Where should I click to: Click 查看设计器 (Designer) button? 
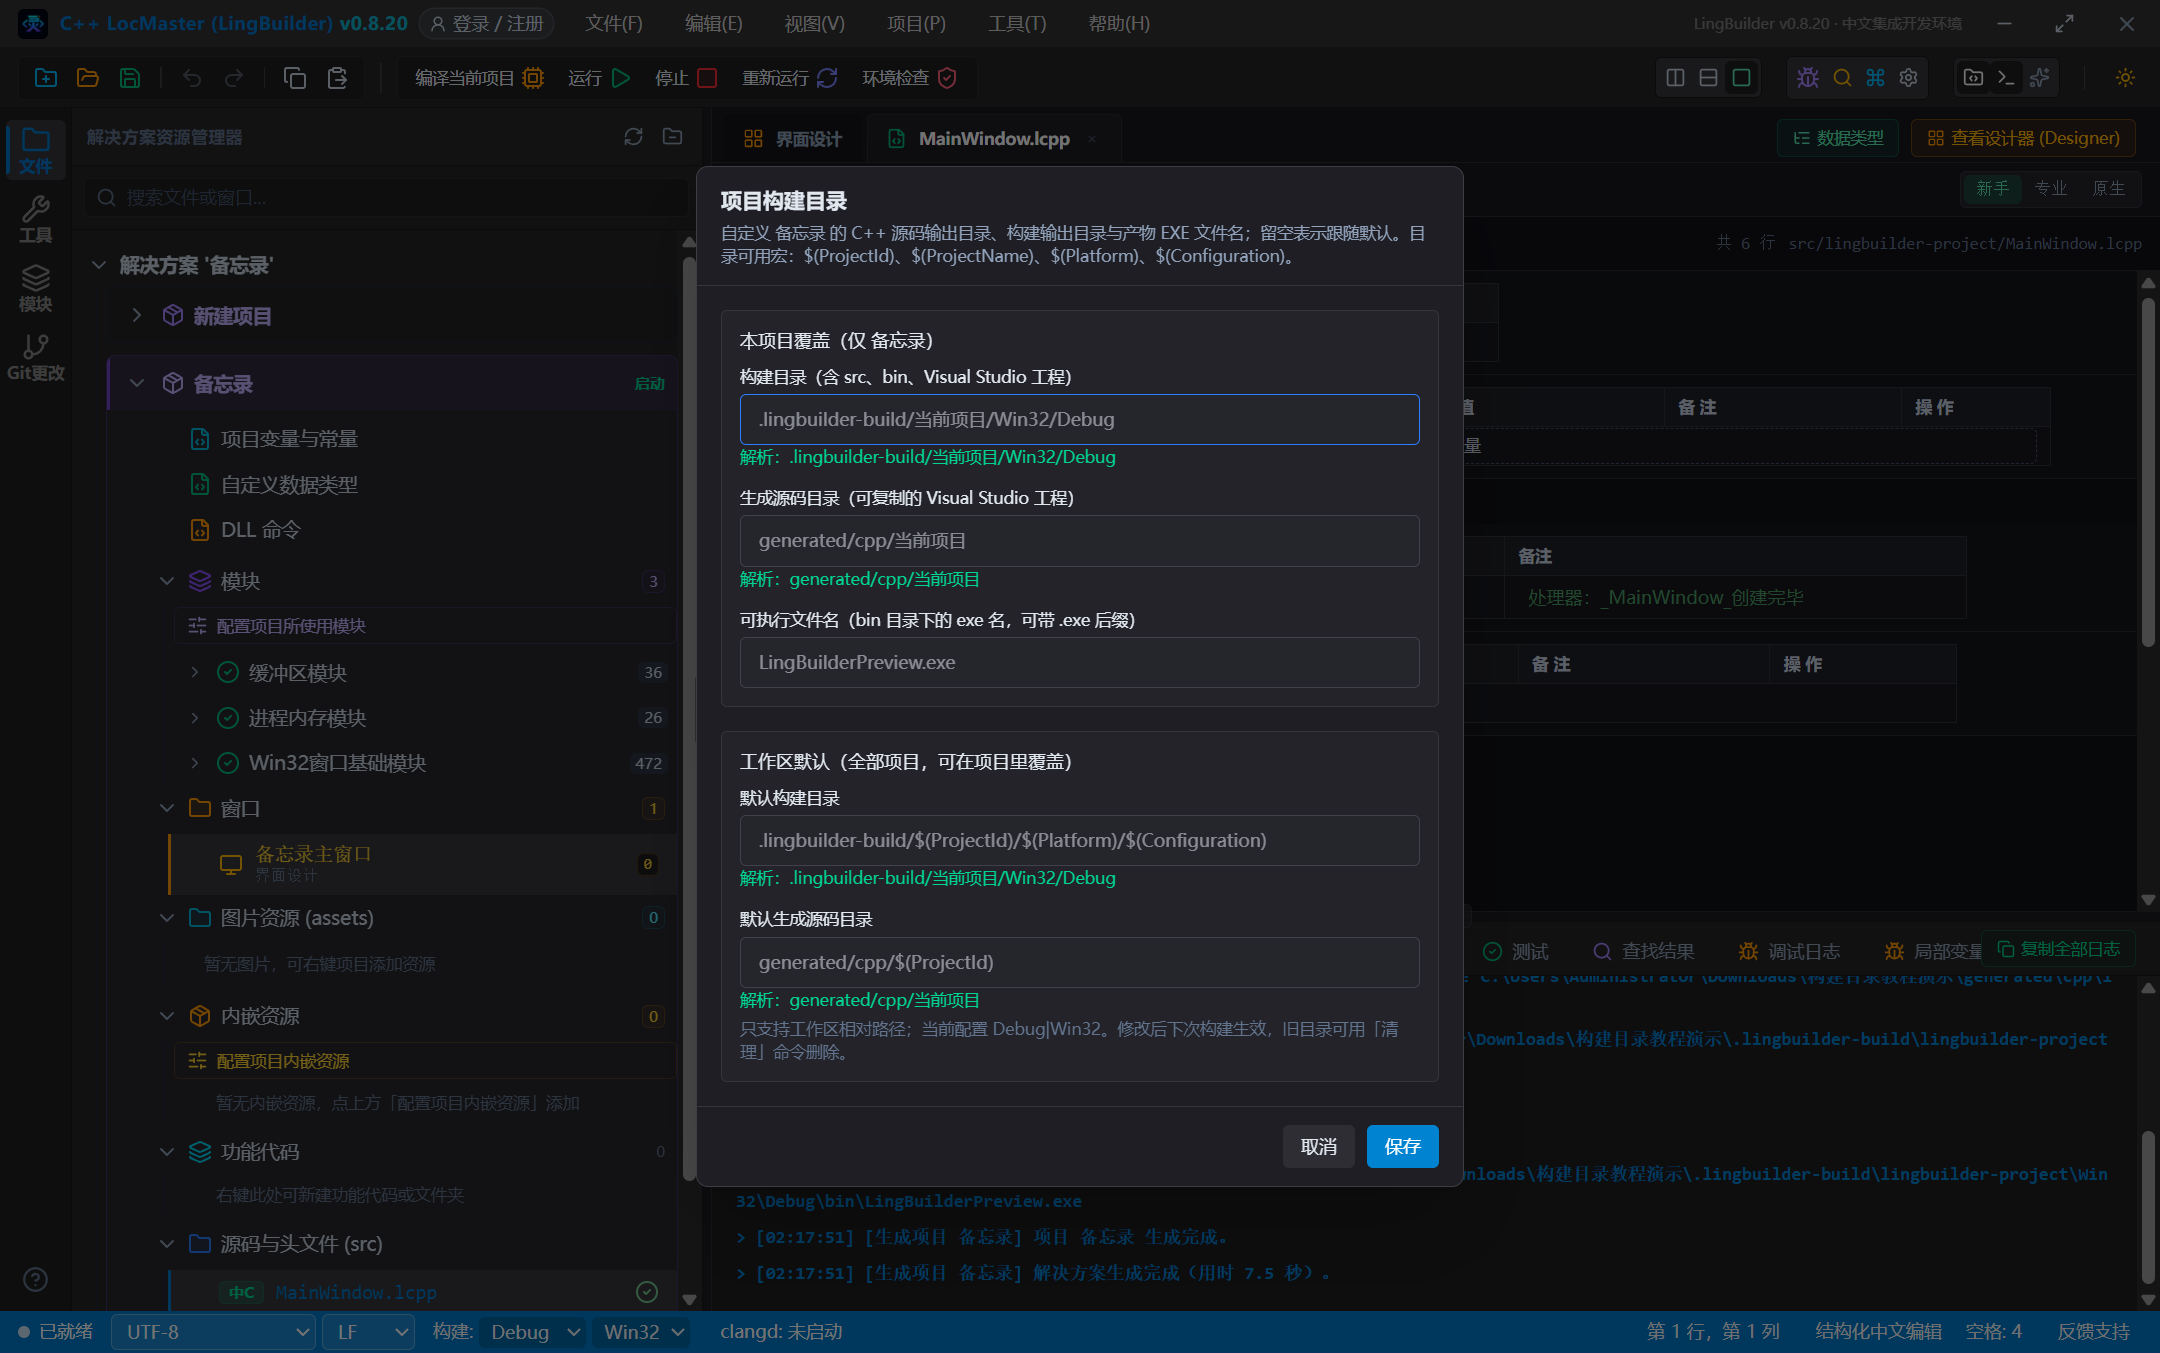click(2023, 138)
